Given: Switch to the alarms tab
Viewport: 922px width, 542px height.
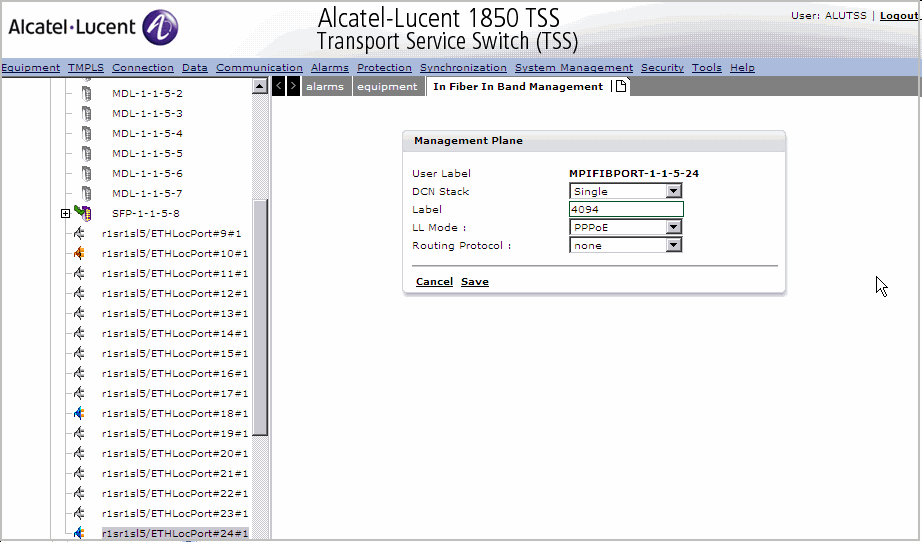Looking at the screenshot, I should 325,86.
